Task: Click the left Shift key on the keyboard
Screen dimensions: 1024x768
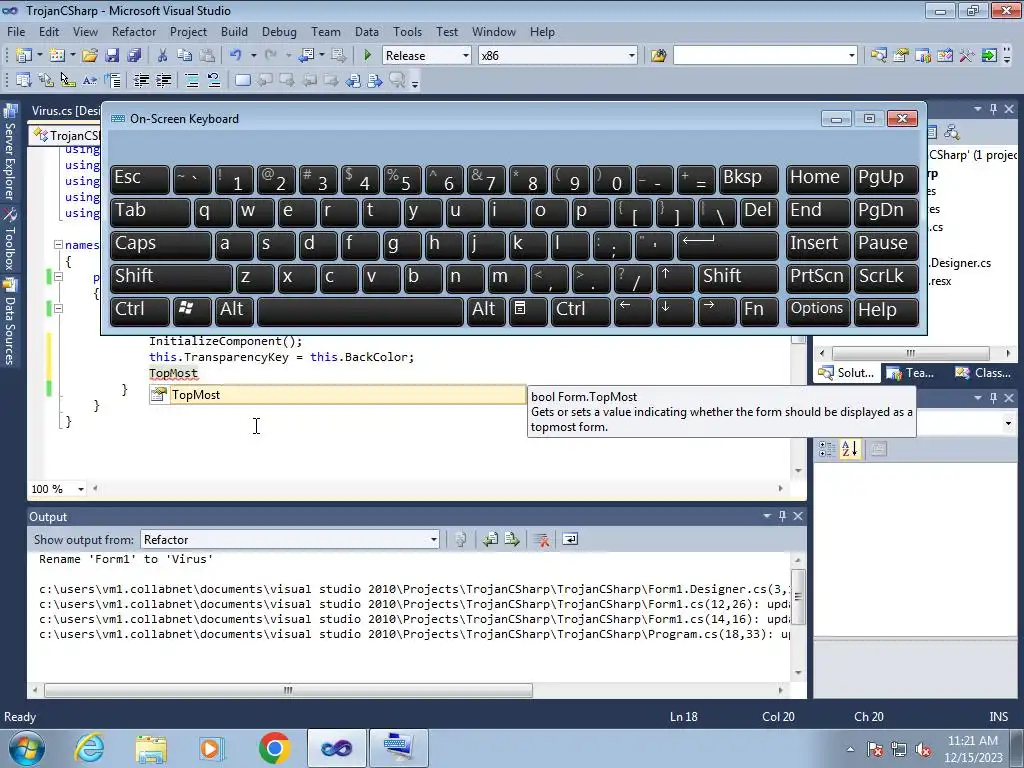Action: click(x=171, y=277)
